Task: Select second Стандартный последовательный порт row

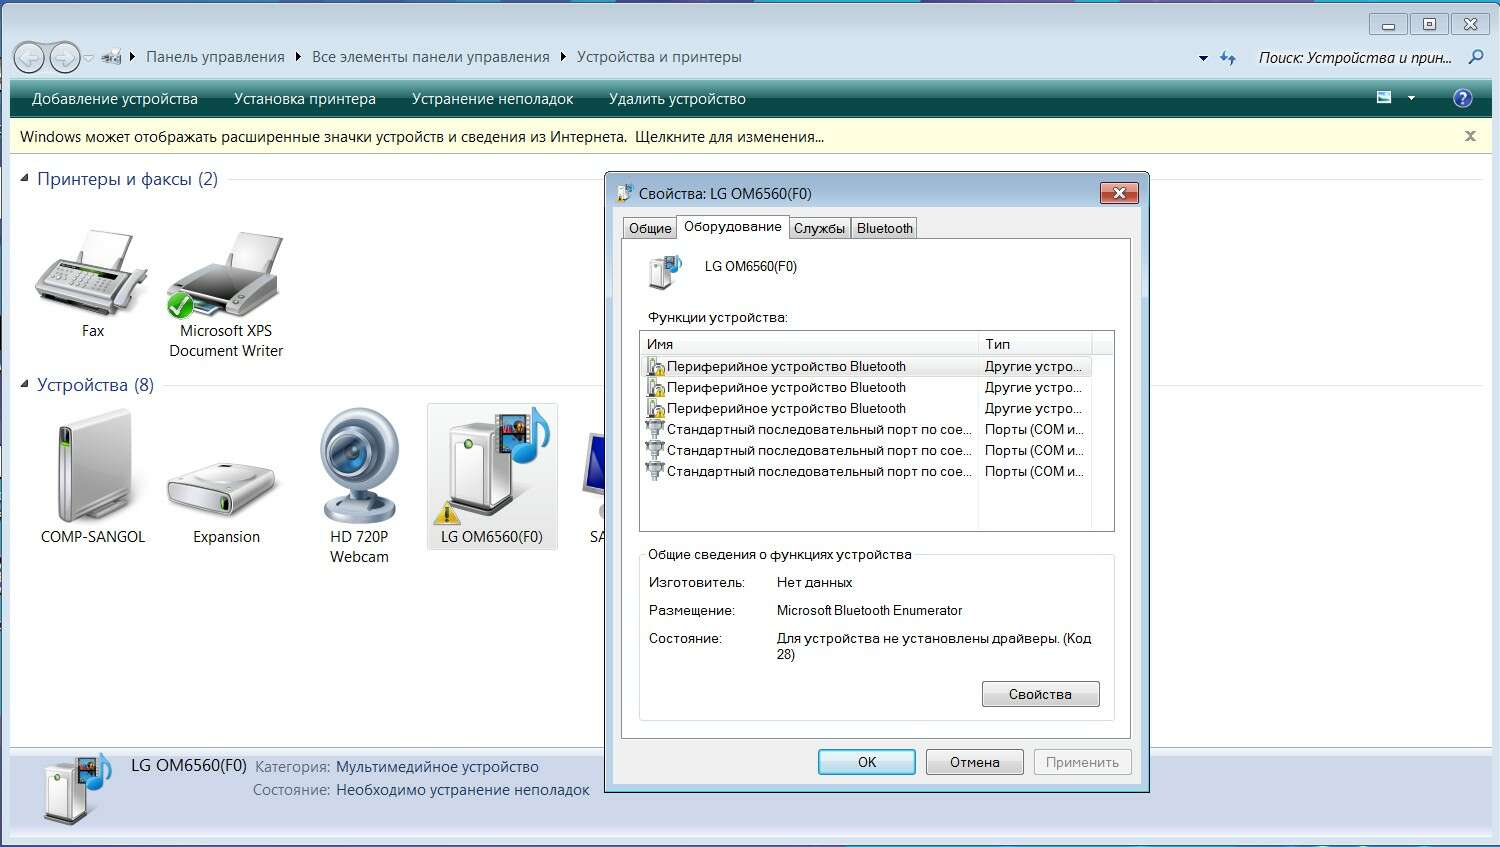Action: (866, 450)
